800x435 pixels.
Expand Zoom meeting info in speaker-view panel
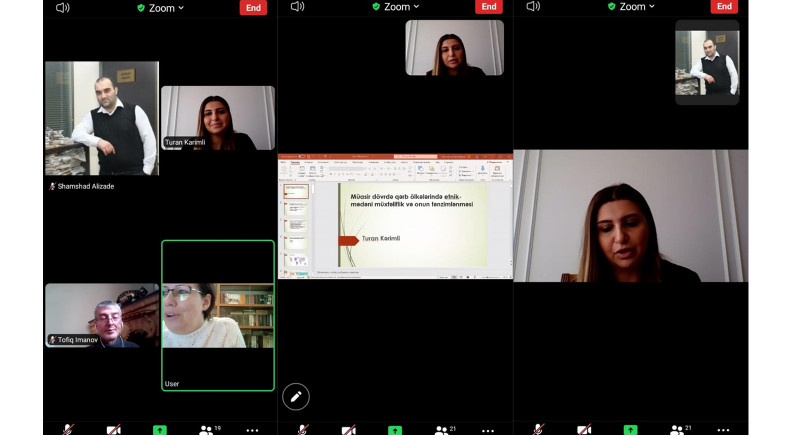click(x=631, y=7)
